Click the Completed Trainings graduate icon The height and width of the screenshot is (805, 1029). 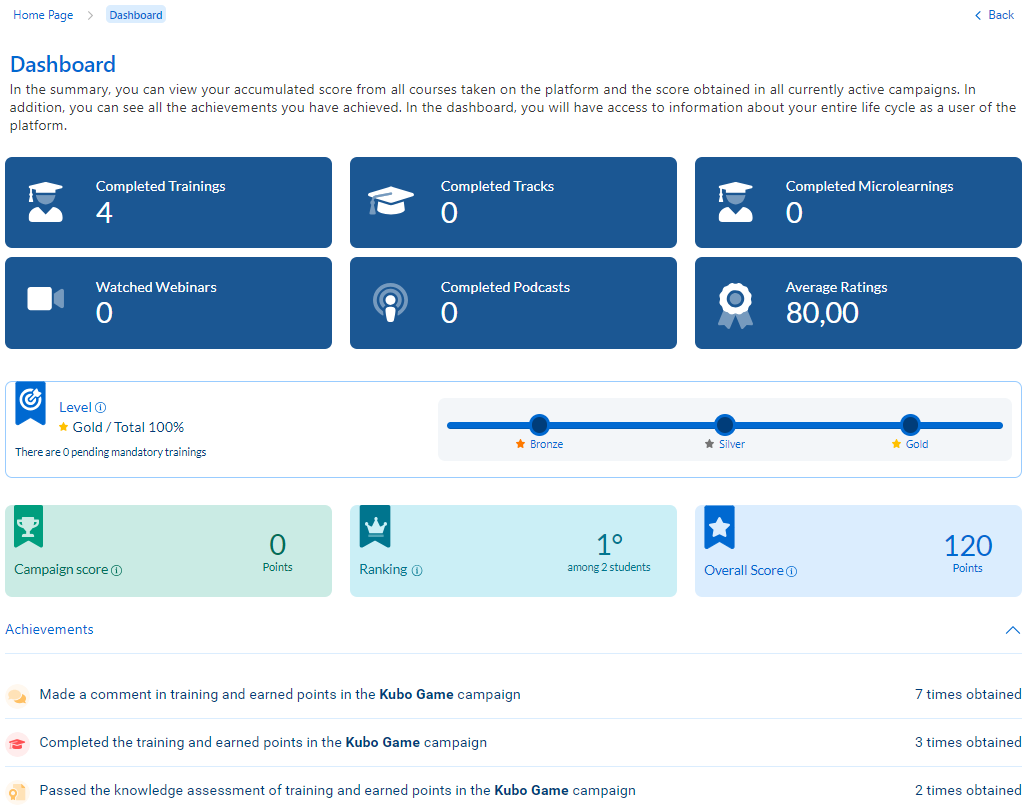click(44, 202)
